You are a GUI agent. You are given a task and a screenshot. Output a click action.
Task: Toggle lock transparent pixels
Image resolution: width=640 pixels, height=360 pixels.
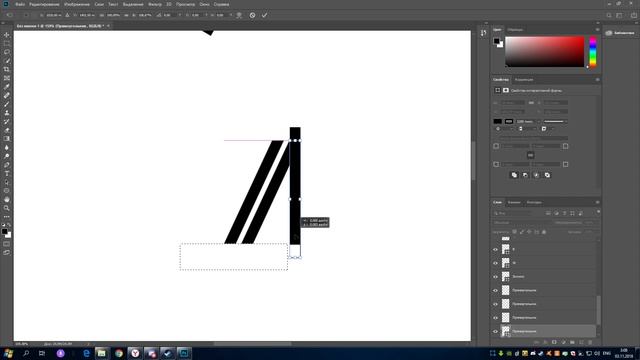click(514, 232)
